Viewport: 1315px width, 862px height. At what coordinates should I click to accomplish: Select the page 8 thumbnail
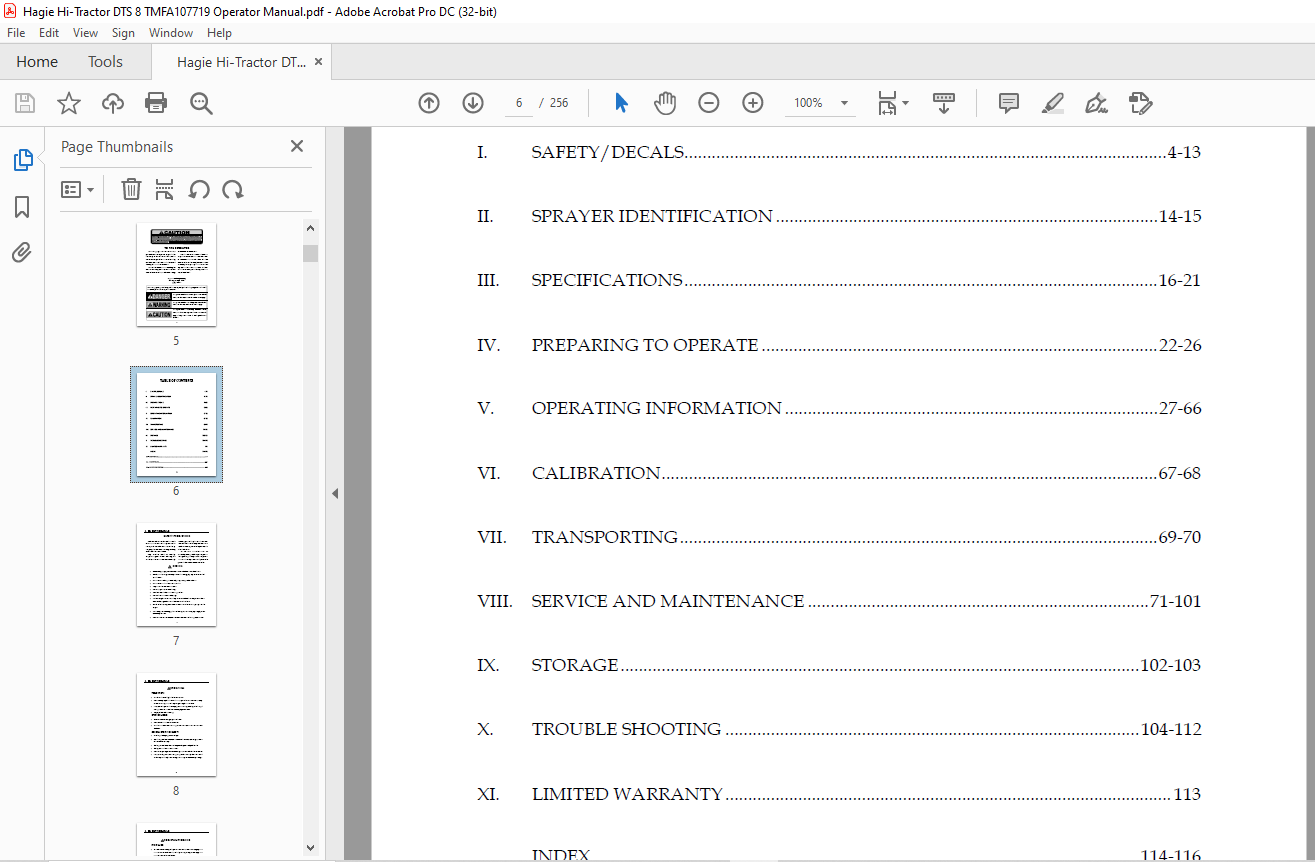click(176, 725)
